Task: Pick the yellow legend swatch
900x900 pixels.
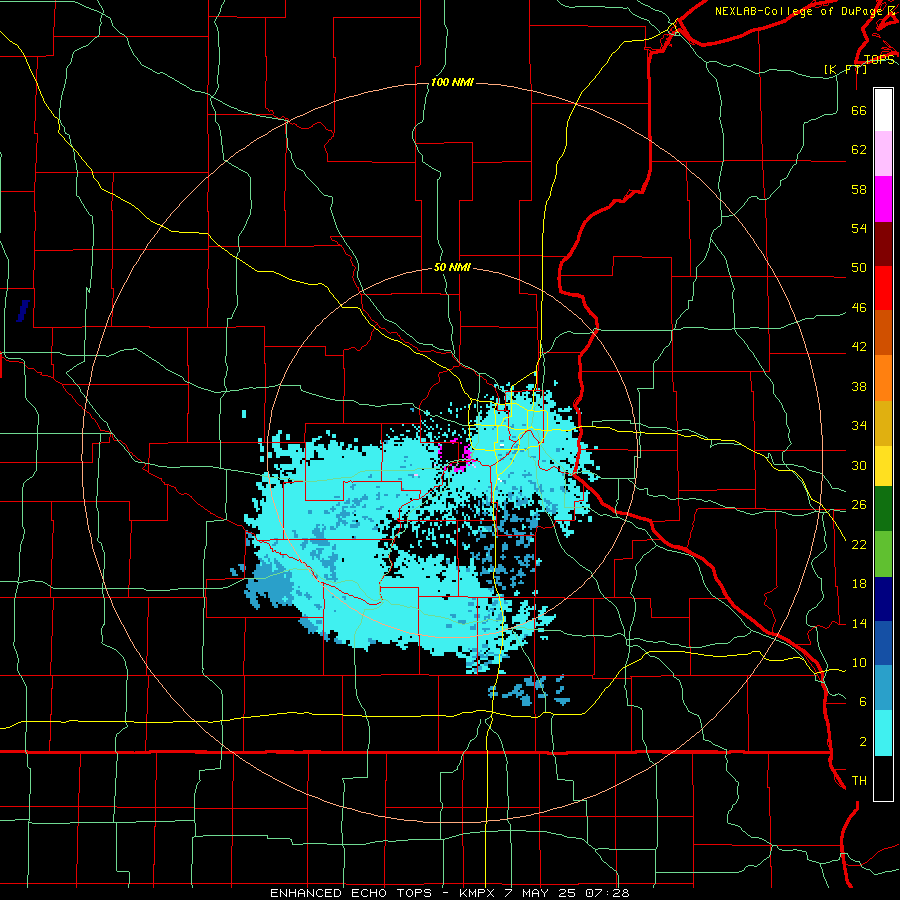Action: tap(883, 465)
